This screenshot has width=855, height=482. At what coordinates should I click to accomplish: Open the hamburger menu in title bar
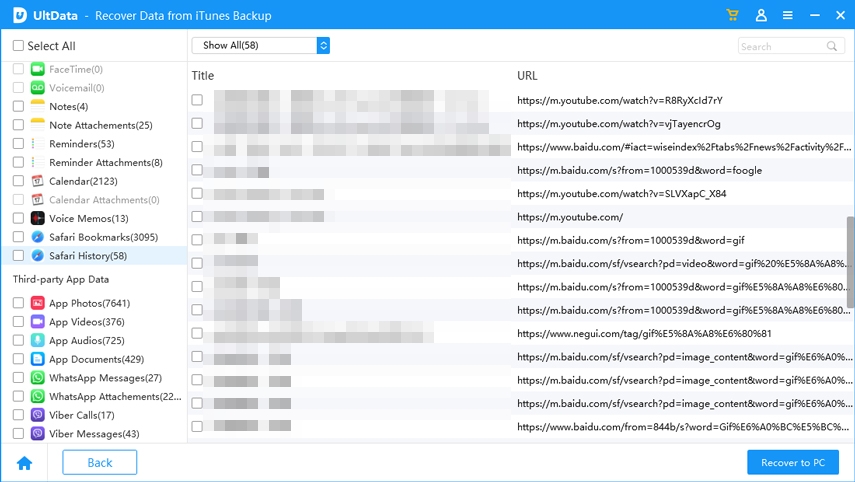(x=788, y=16)
